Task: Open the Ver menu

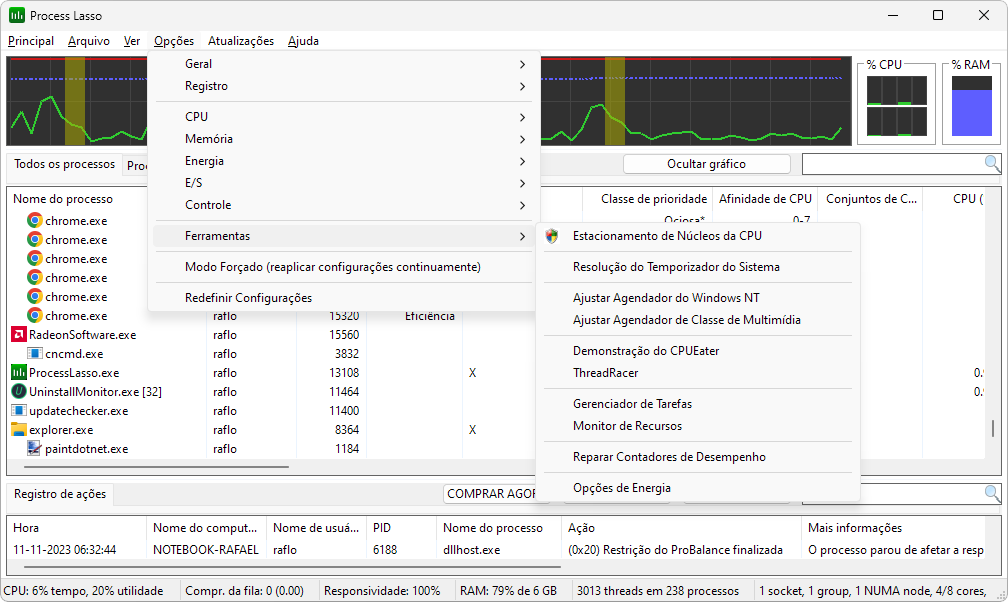Action: pos(132,41)
